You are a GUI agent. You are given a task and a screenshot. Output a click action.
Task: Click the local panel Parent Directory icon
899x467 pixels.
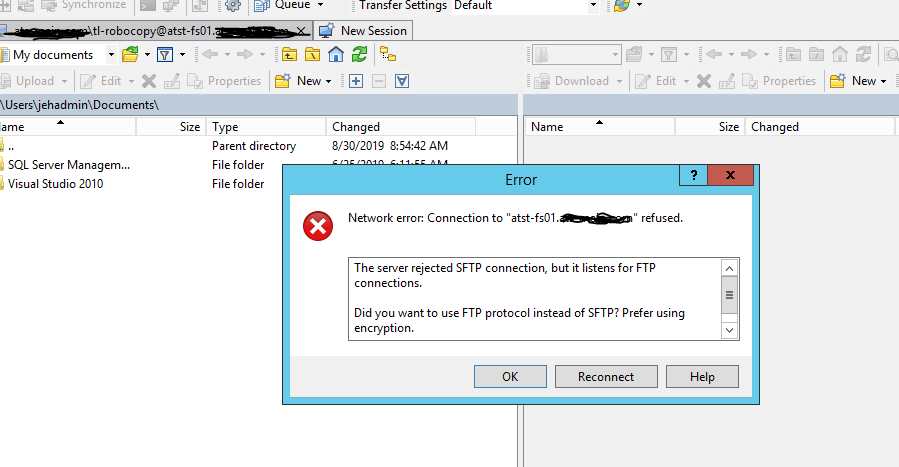pyautogui.click(x=289, y=55)
